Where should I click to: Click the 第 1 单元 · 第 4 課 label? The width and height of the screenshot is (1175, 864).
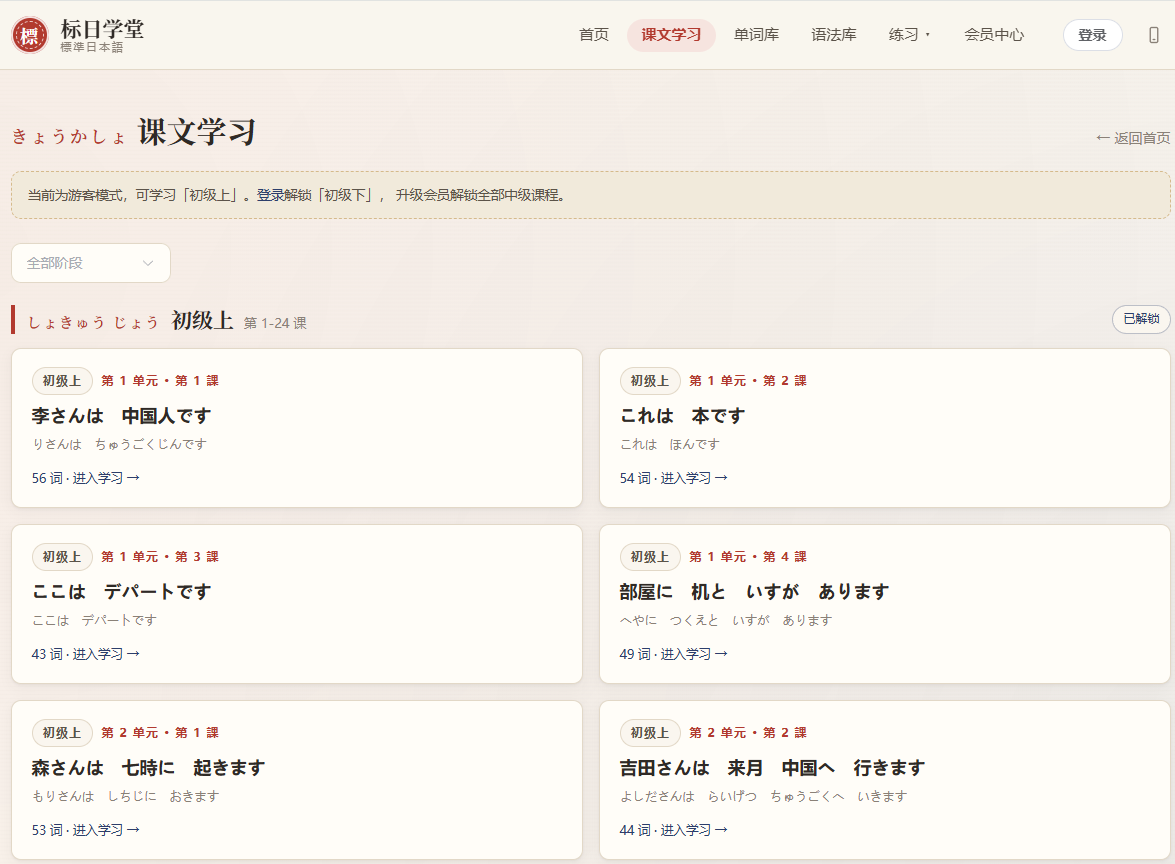748,557
